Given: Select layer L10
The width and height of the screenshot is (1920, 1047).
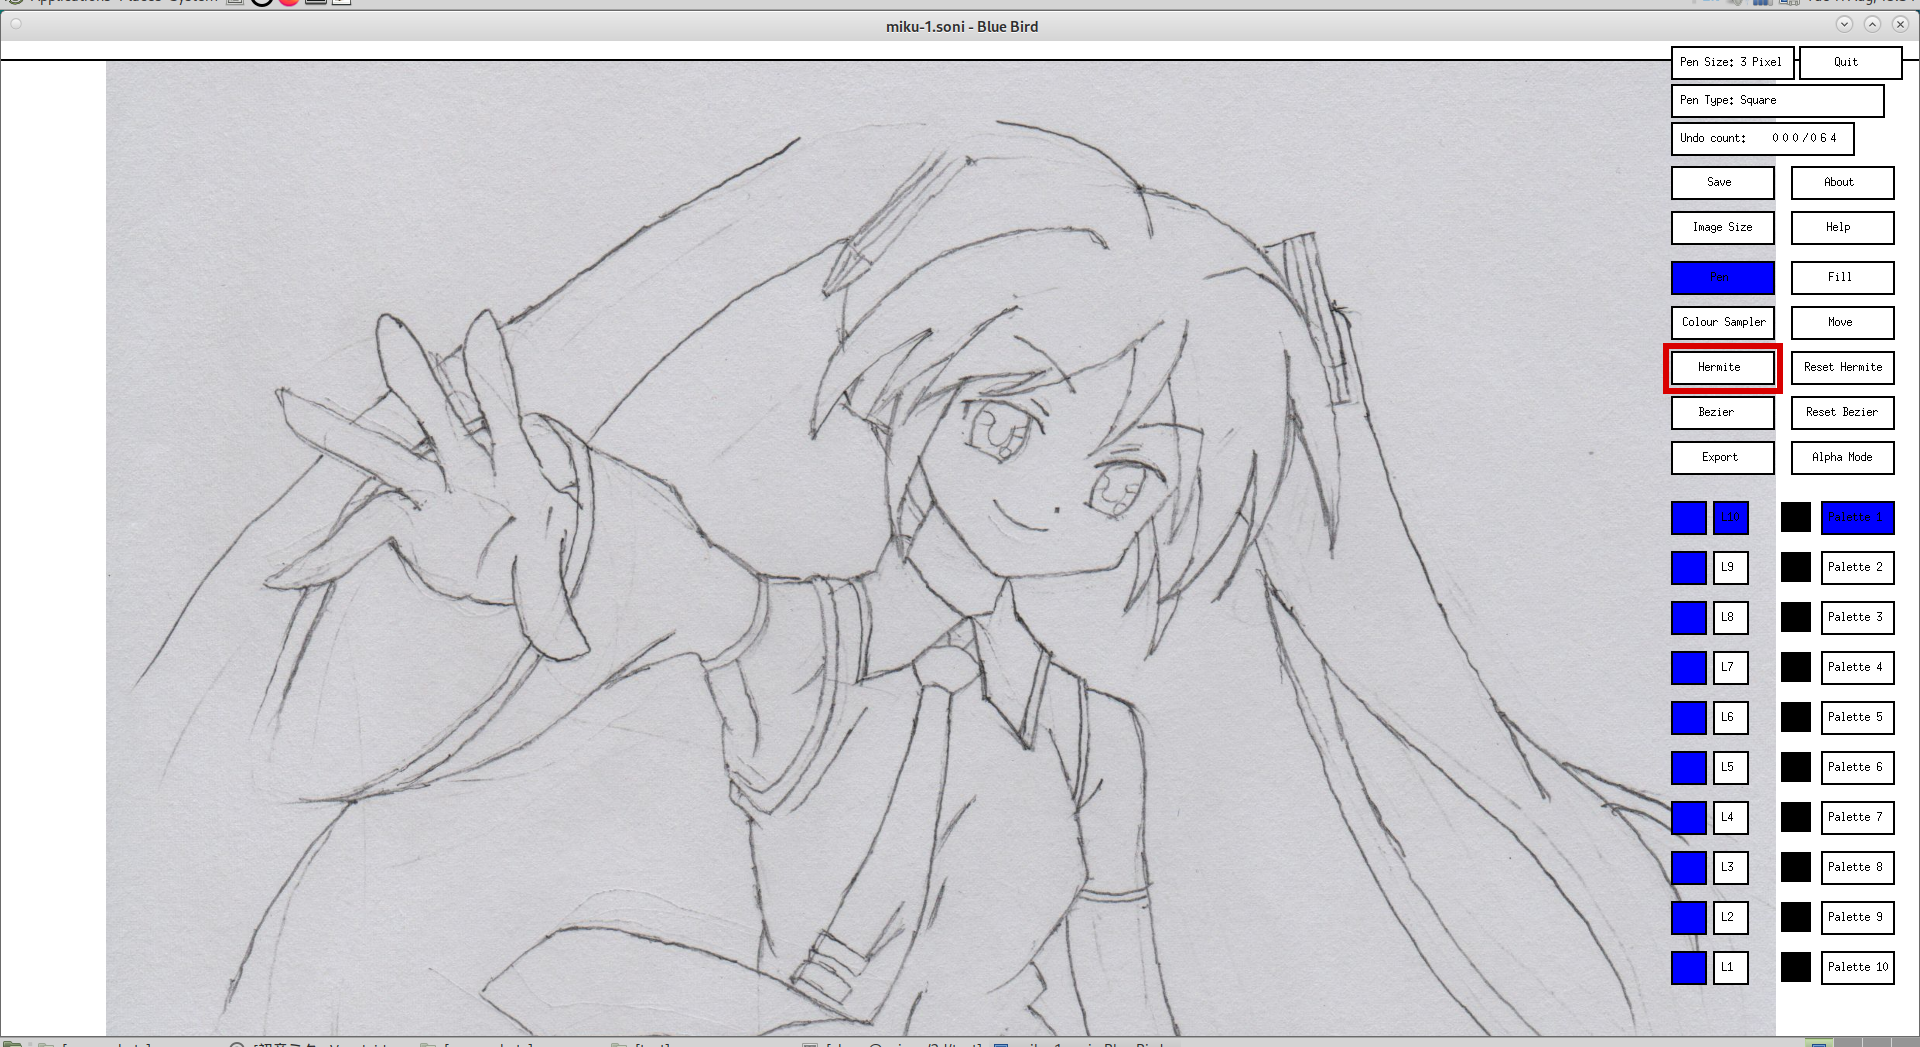Looking at the screenshot, I should point(1730,517).
